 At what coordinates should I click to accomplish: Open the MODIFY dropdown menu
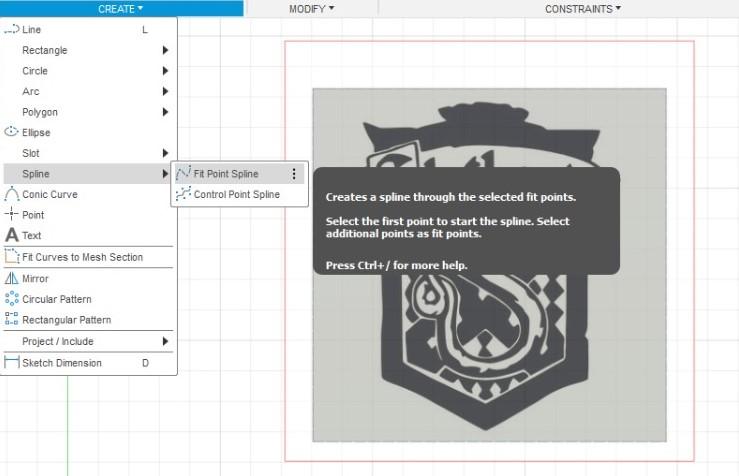(311, 8)
